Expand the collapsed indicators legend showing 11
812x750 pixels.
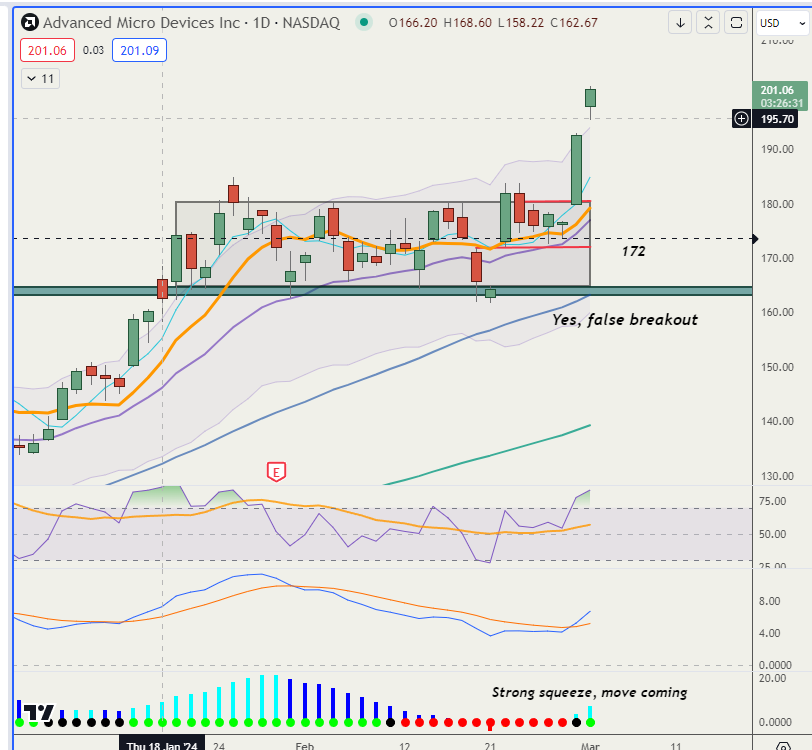tap(40, 79)
